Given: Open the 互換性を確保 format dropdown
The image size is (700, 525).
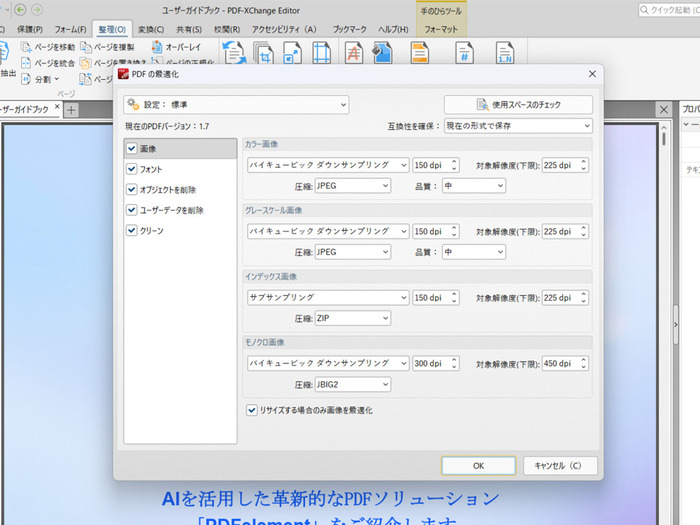Looking at the screenshot, I should pos(518,126).
